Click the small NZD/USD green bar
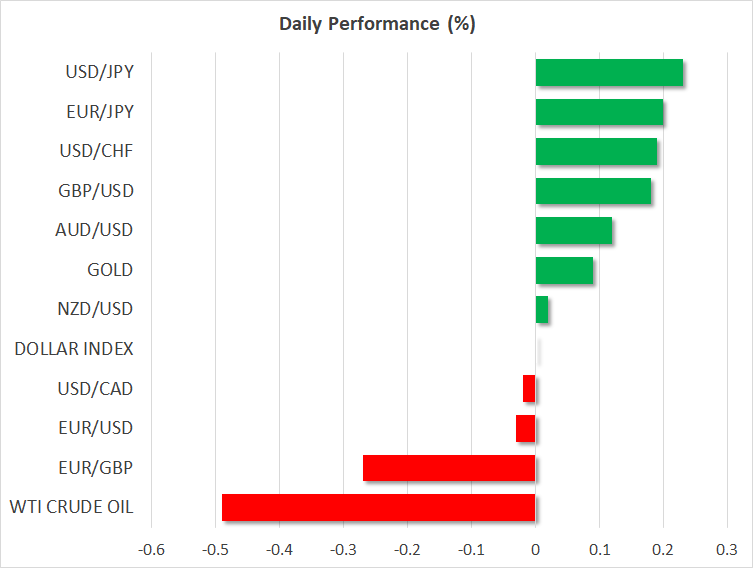 tap(542, 310)
